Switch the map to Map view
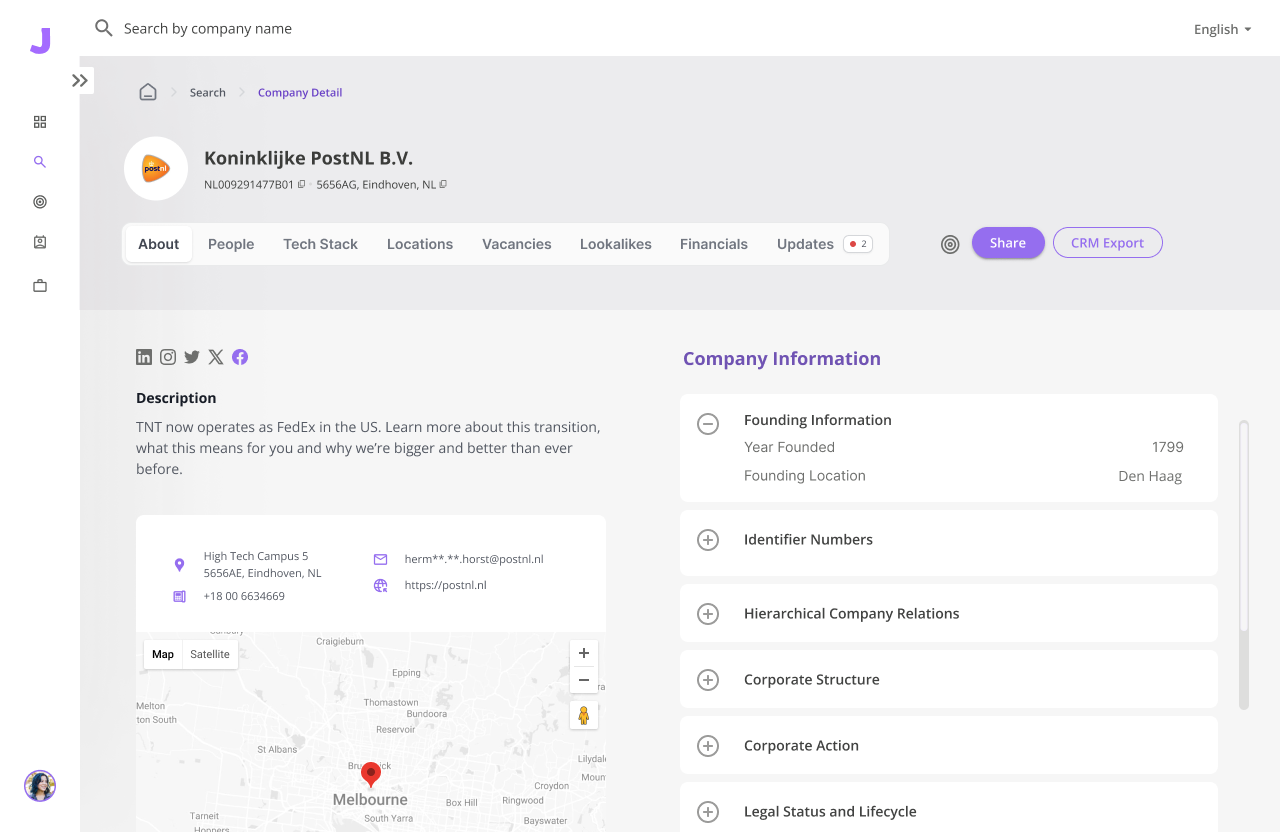The image size is (1280, 832). pos(163,655)
